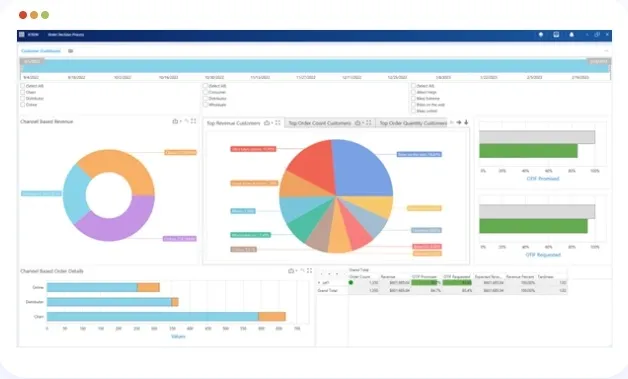628x379 pixels.
Task: Switch to Top Order Count Customers tab
Action: [320, 123]
